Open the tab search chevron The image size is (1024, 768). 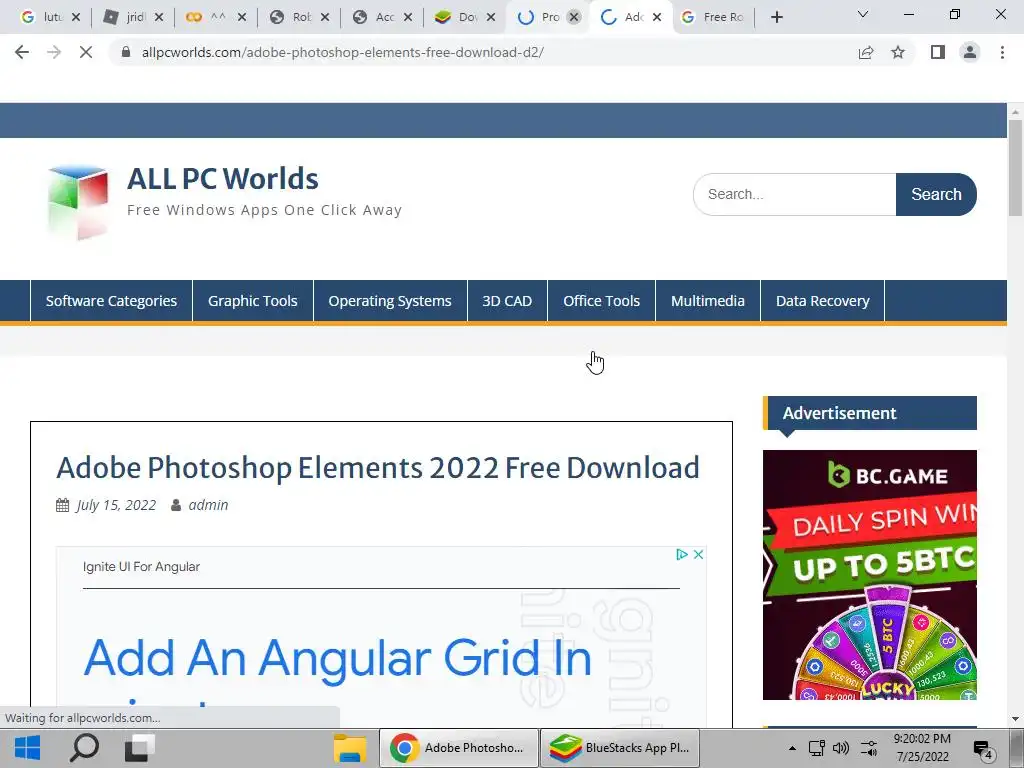[863, 14]
